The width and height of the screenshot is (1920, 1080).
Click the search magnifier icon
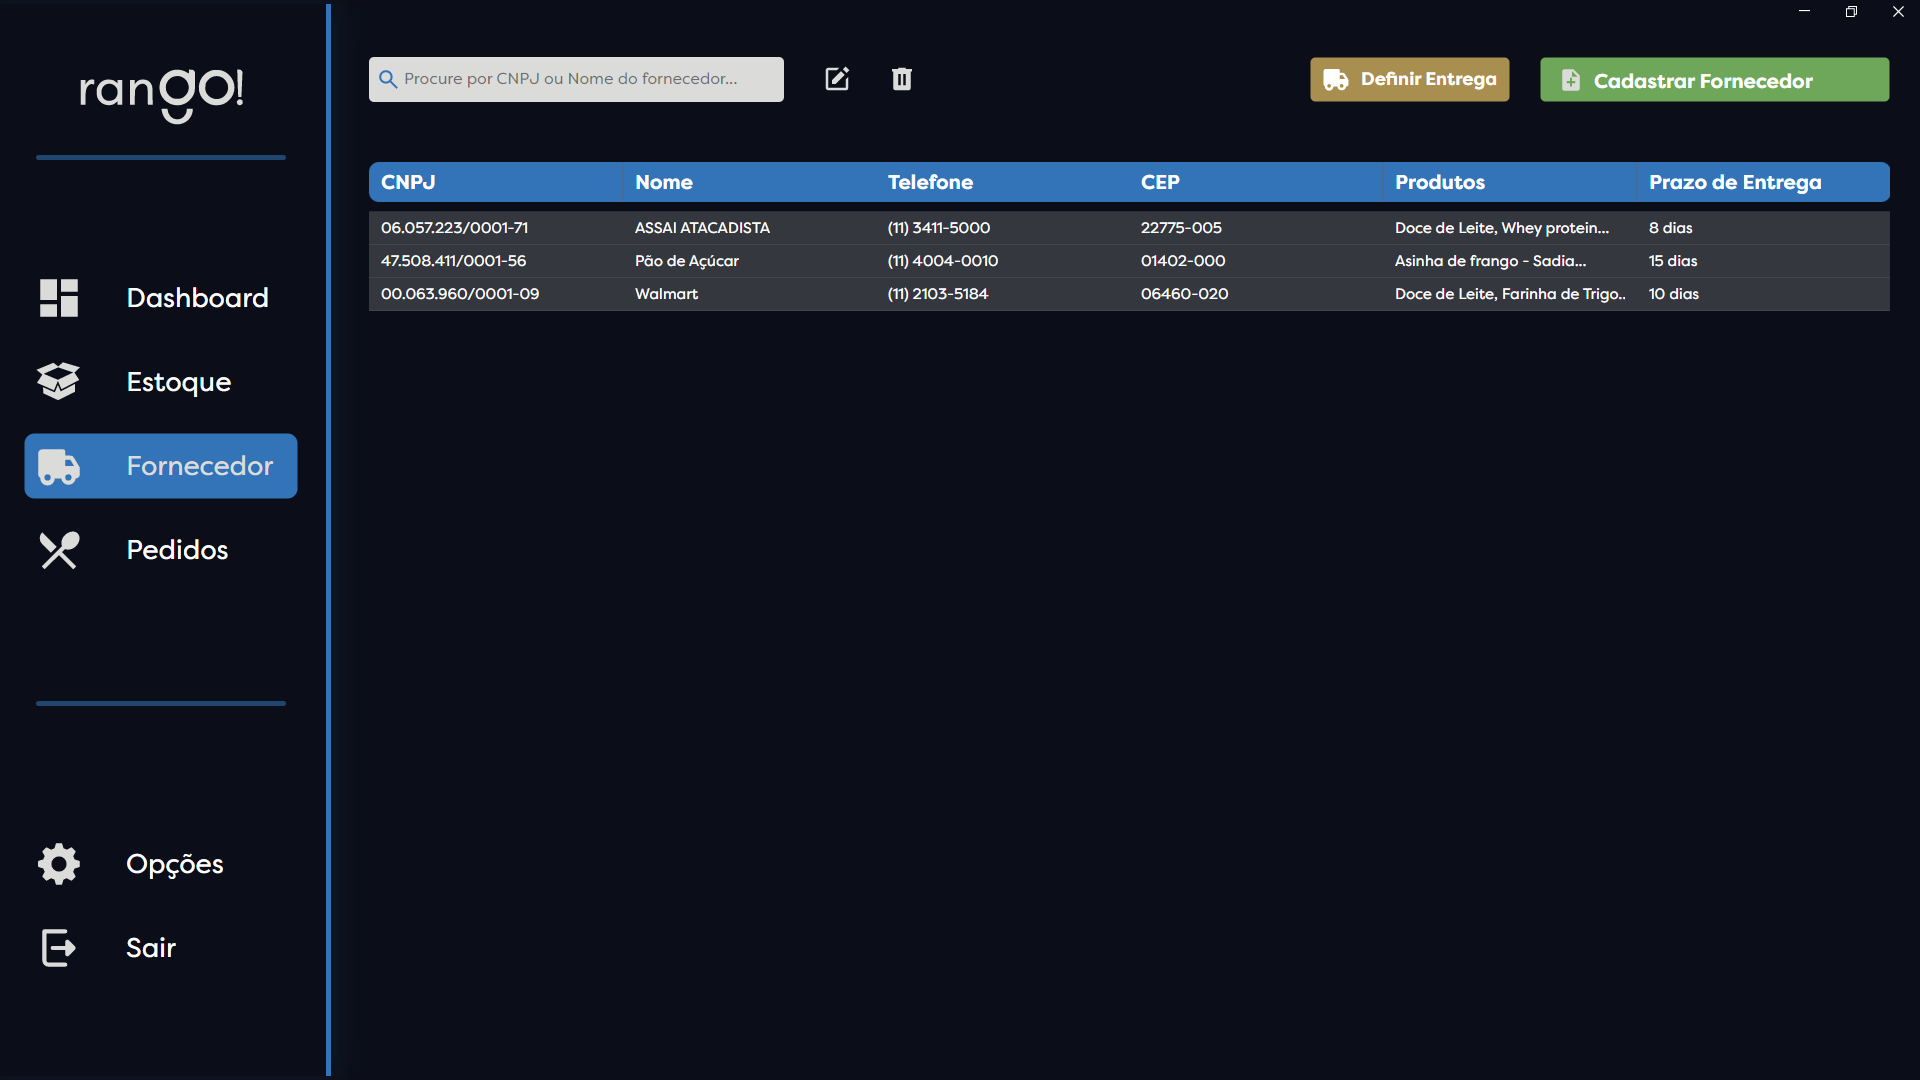388,79
